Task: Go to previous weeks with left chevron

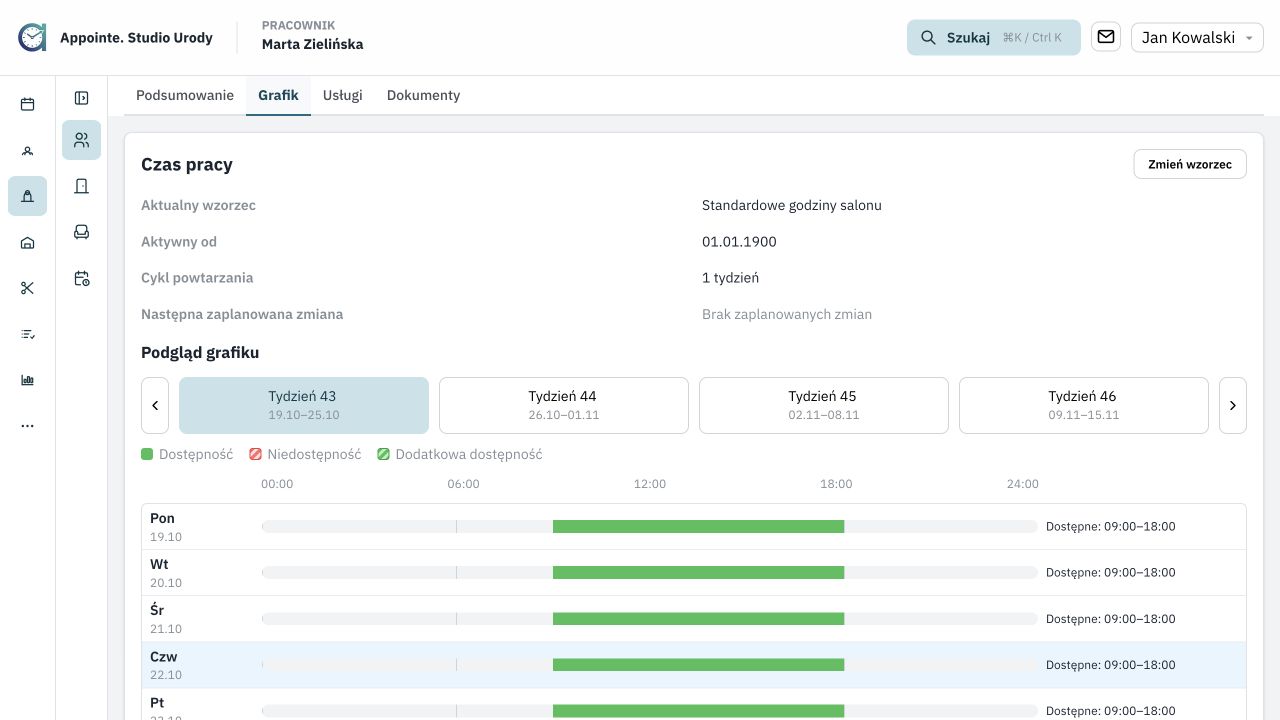Action: pos(155,405)
